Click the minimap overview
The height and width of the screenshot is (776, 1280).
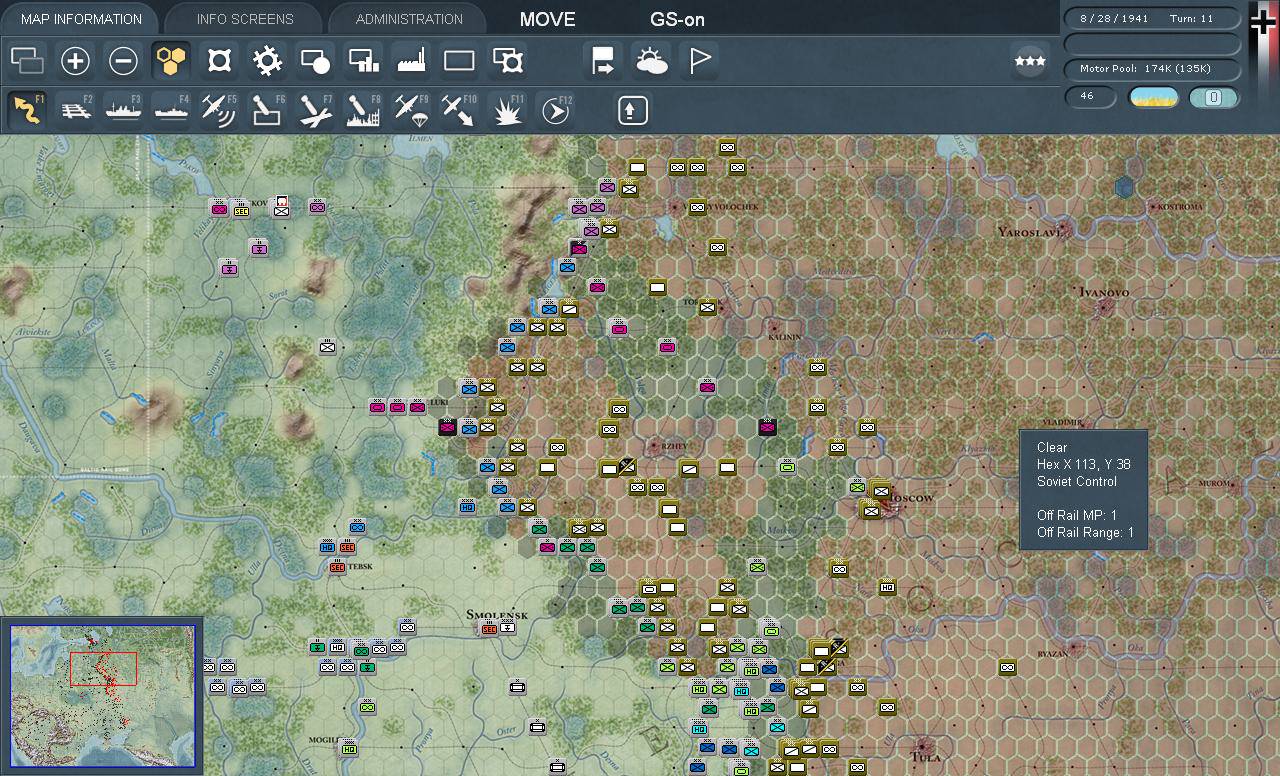tap(103, 696)
